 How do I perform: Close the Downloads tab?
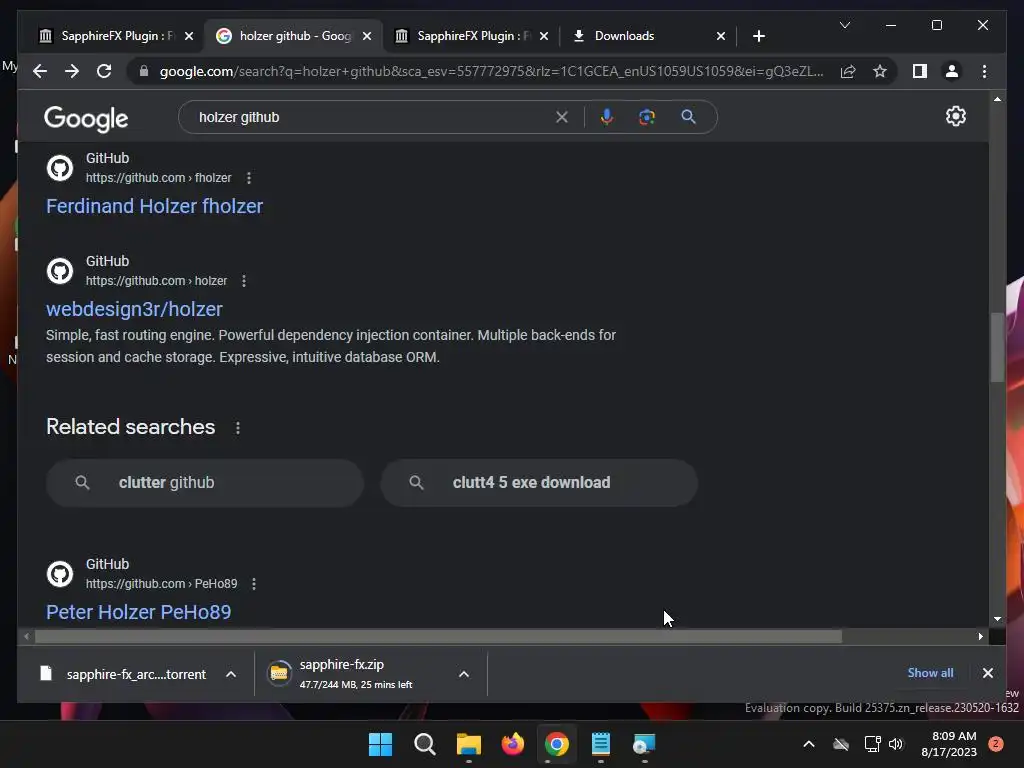pyautogui.click(x=720, y=36)
